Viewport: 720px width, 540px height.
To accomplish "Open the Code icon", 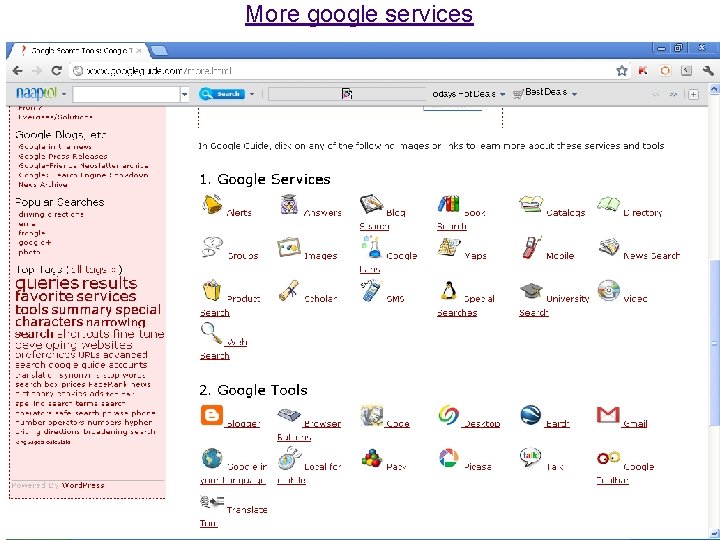I will [371, 416].
